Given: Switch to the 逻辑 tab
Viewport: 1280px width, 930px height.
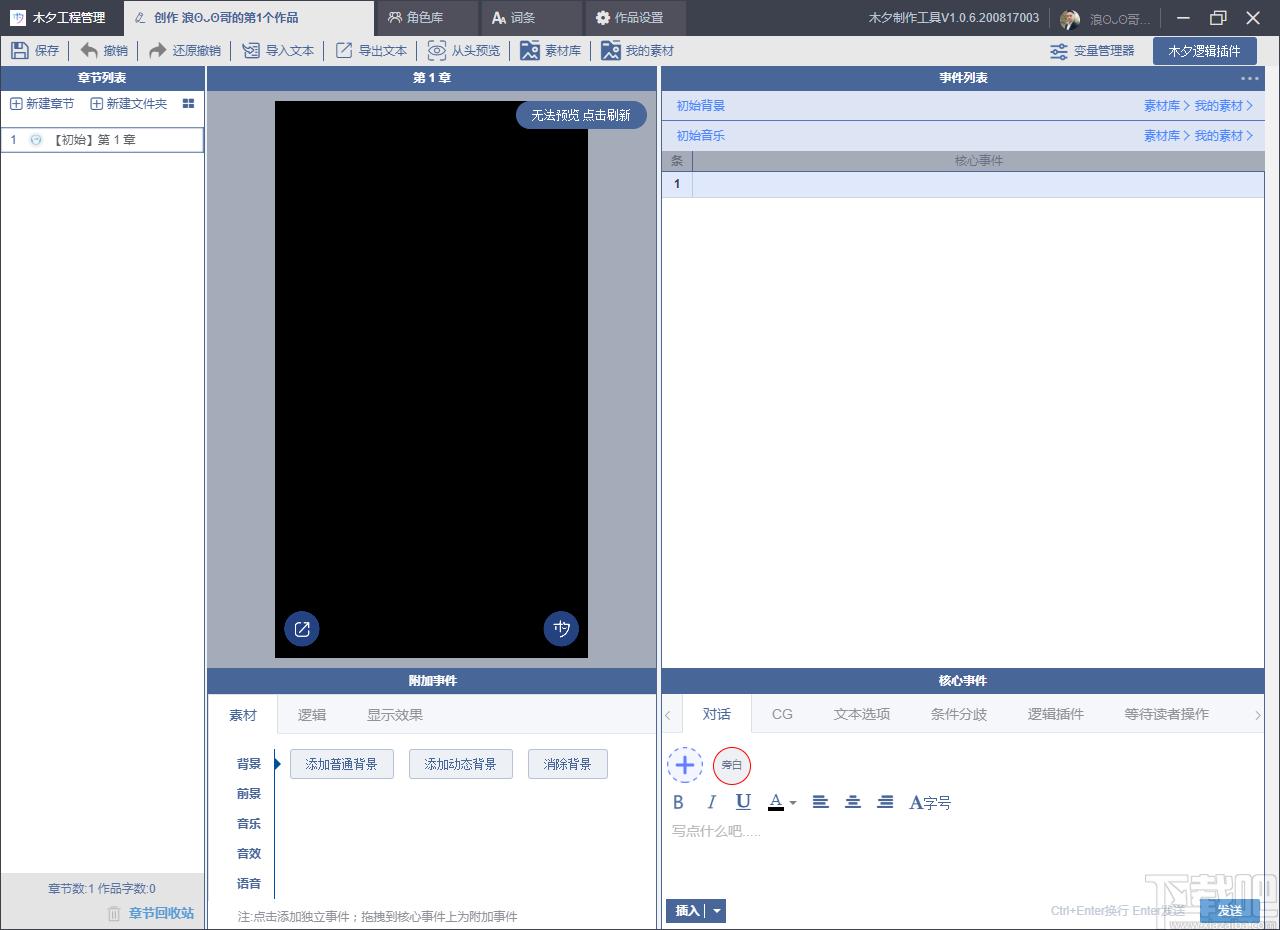Looking at the screenshot, I should click(x=312, y=715).
